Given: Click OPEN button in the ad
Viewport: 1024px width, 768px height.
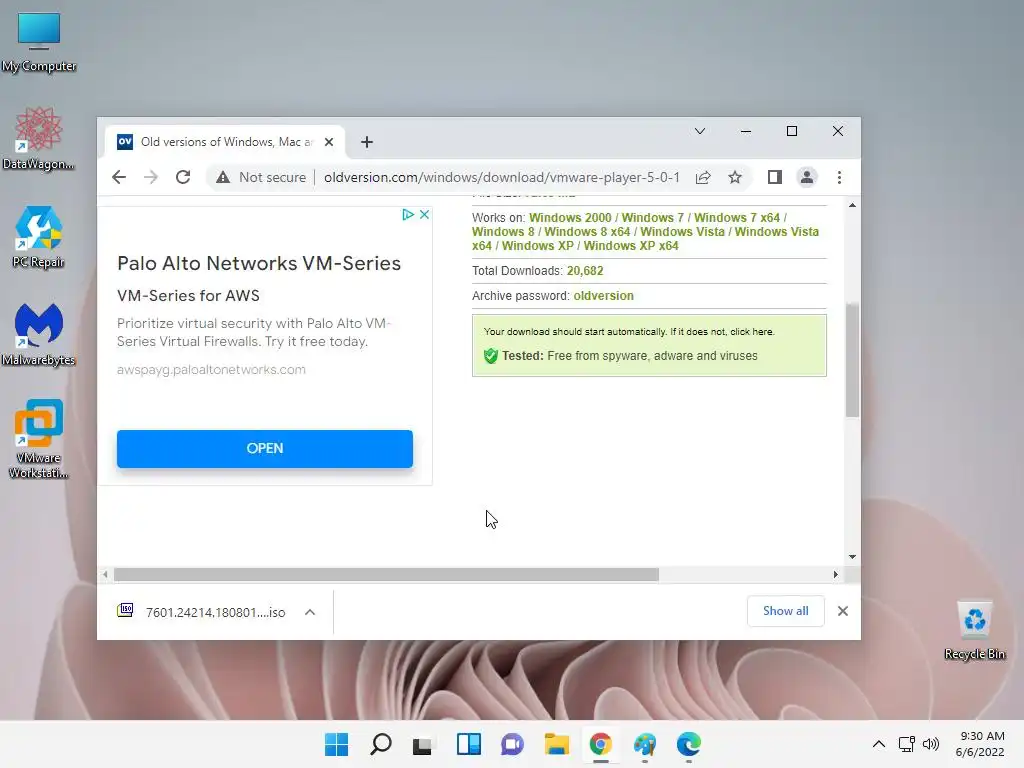Looking at the screenshot, I should tap(264, 449).
